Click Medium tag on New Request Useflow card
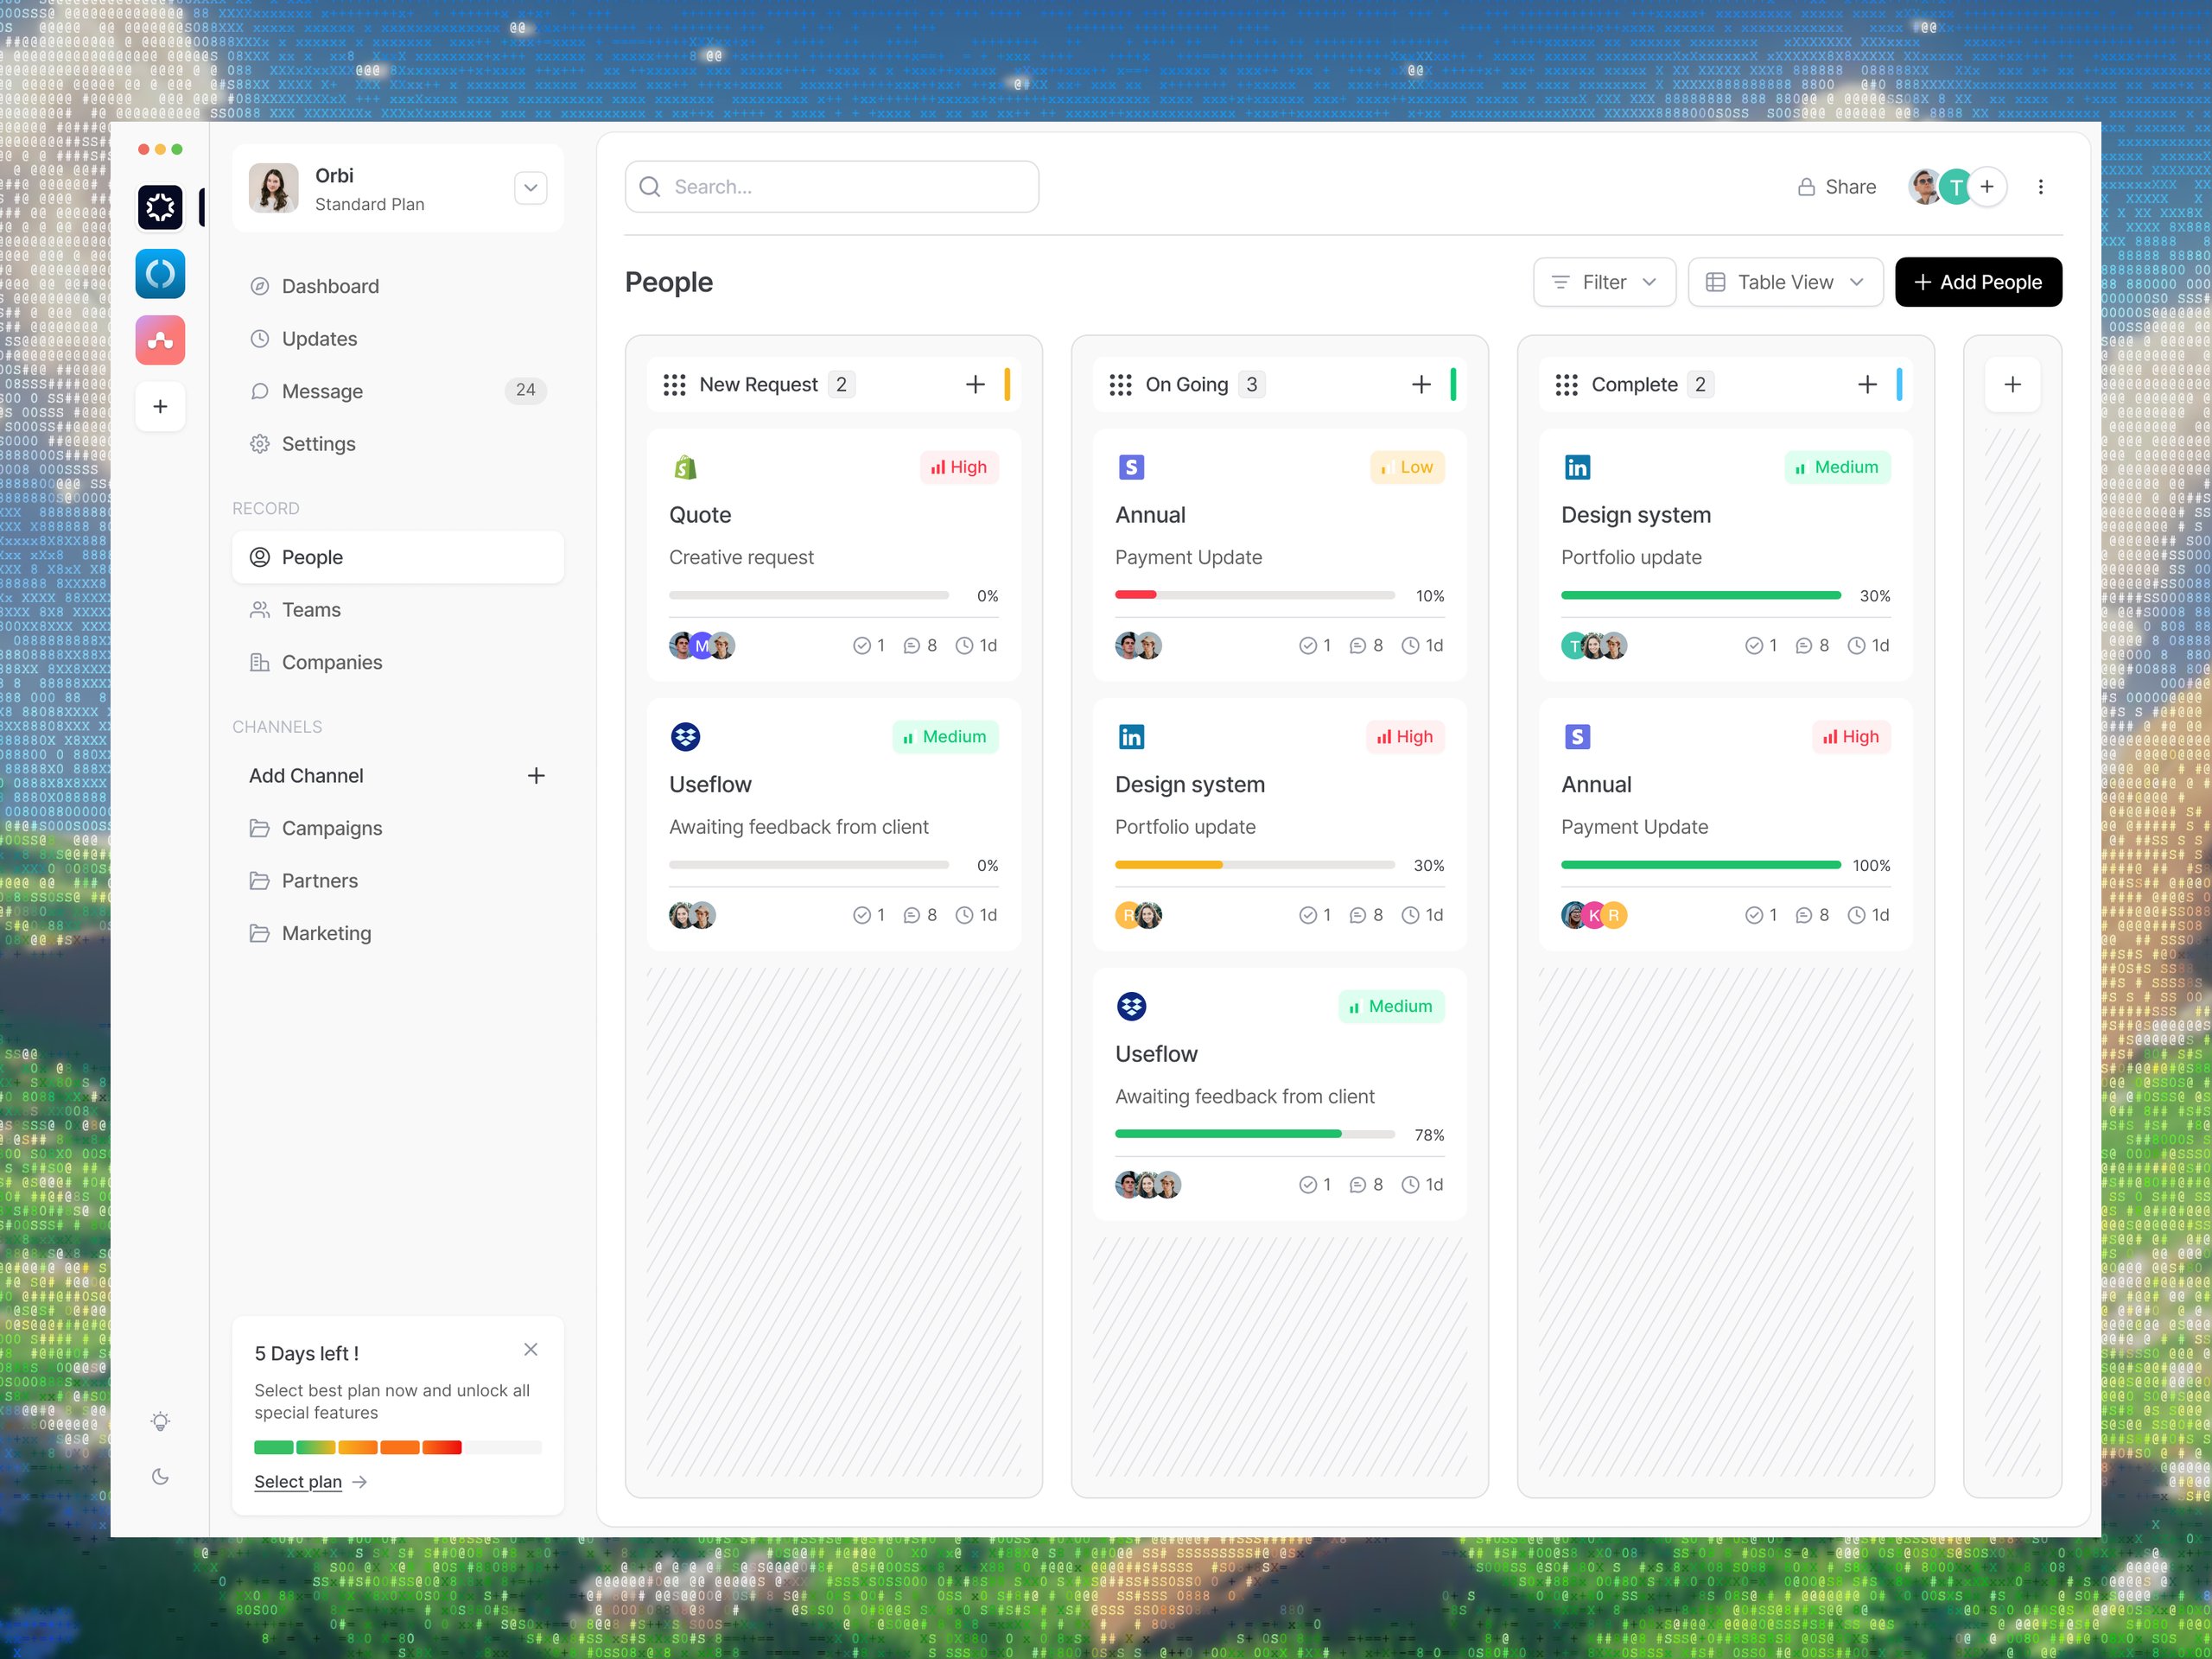 coord(945,737)
